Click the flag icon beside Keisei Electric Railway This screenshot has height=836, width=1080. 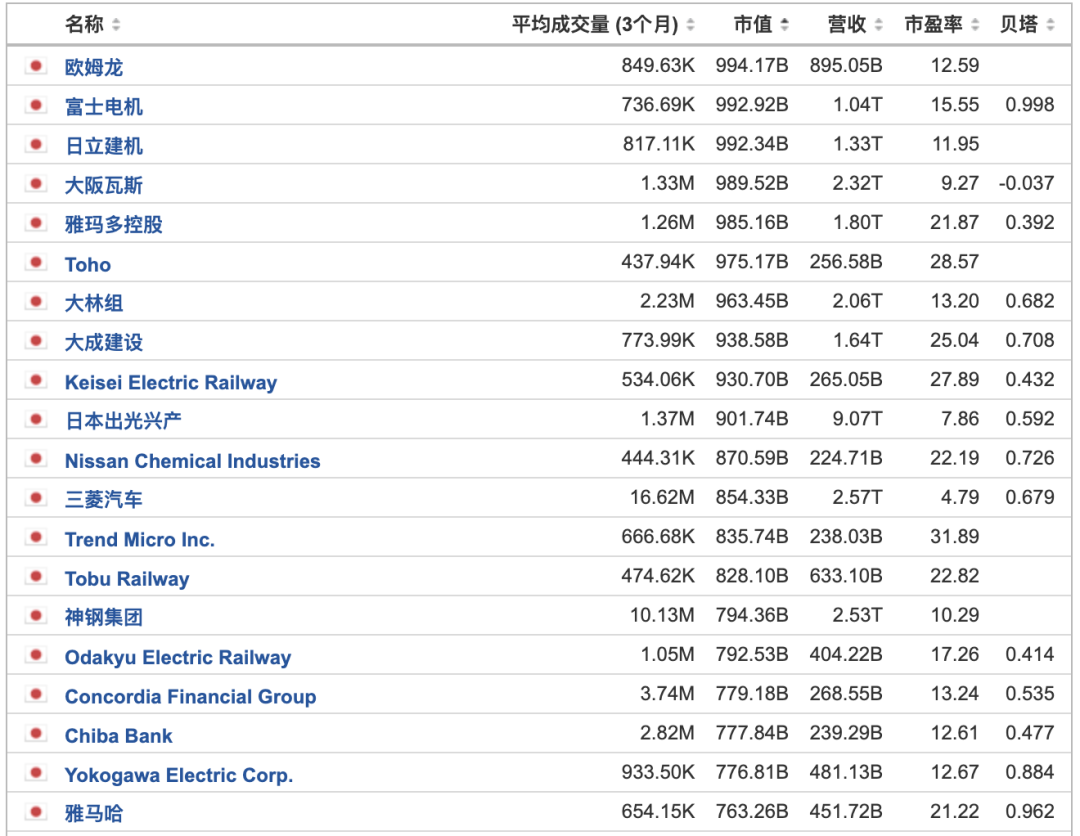36,380
